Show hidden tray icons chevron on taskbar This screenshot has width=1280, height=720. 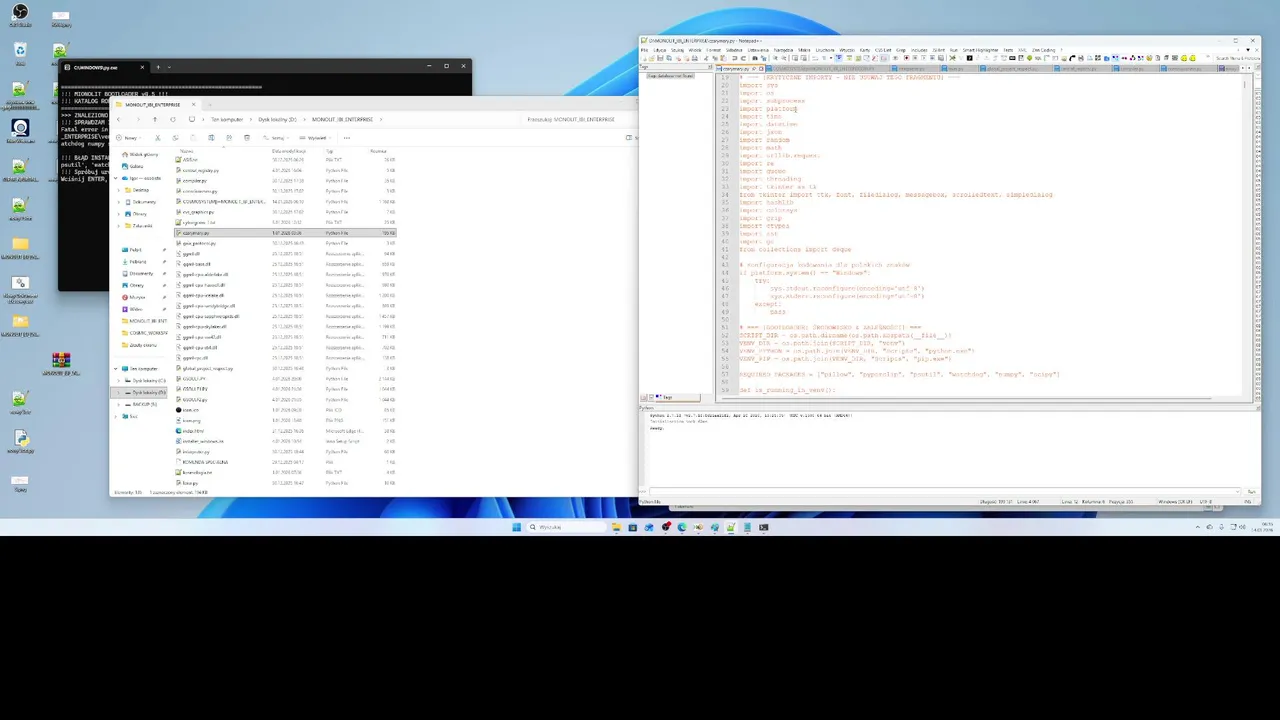pyautogui.click(x=1197, y=527)
